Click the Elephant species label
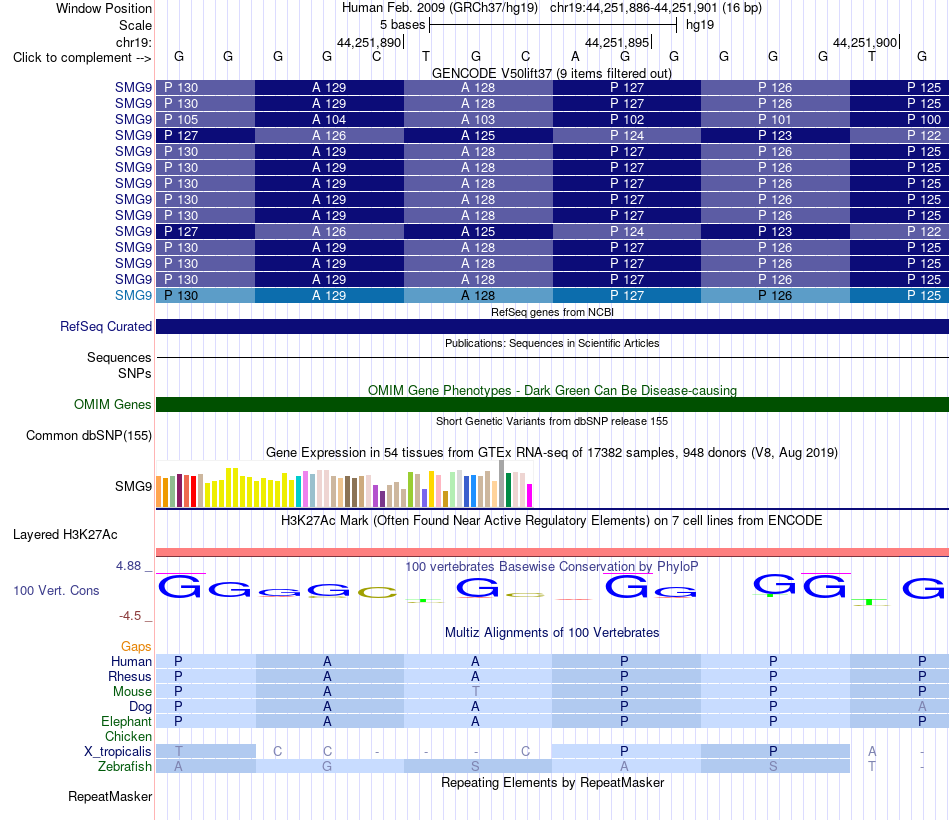 (x=126, y=721)
